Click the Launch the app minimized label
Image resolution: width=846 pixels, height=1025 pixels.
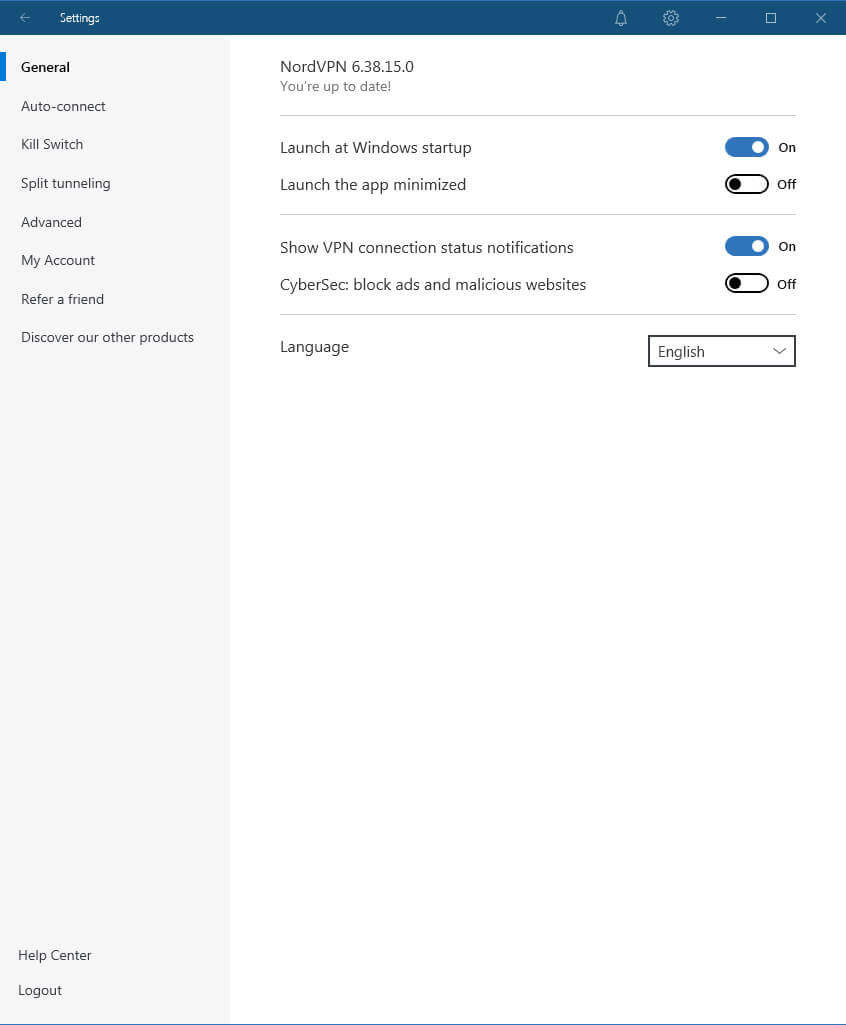coord(373,185)
